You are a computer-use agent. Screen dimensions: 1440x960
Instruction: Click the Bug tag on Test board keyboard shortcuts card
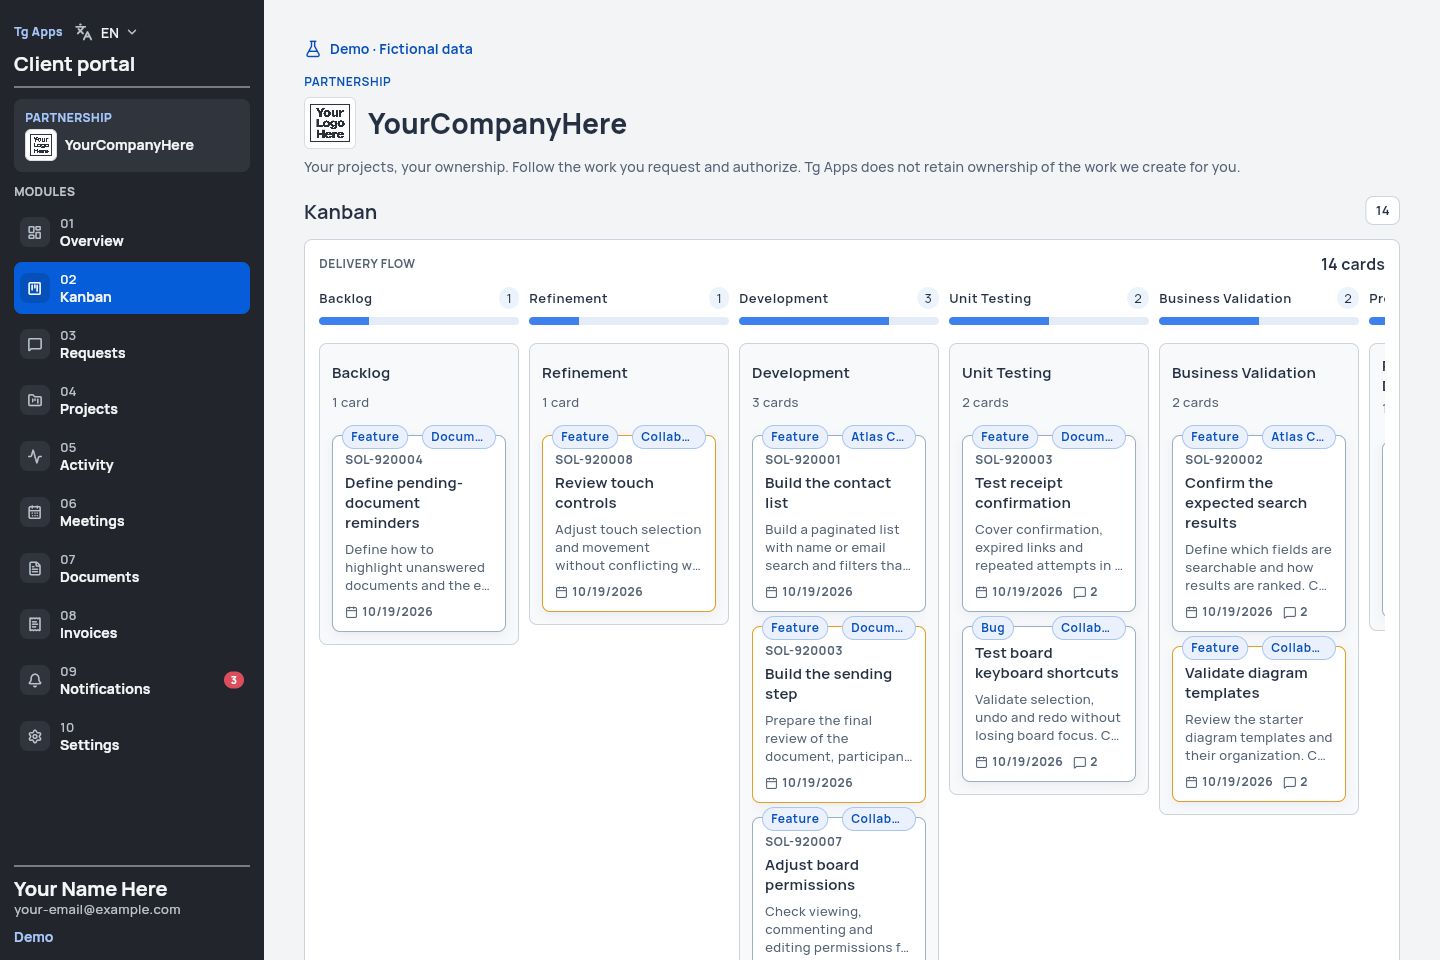[993, 628]
